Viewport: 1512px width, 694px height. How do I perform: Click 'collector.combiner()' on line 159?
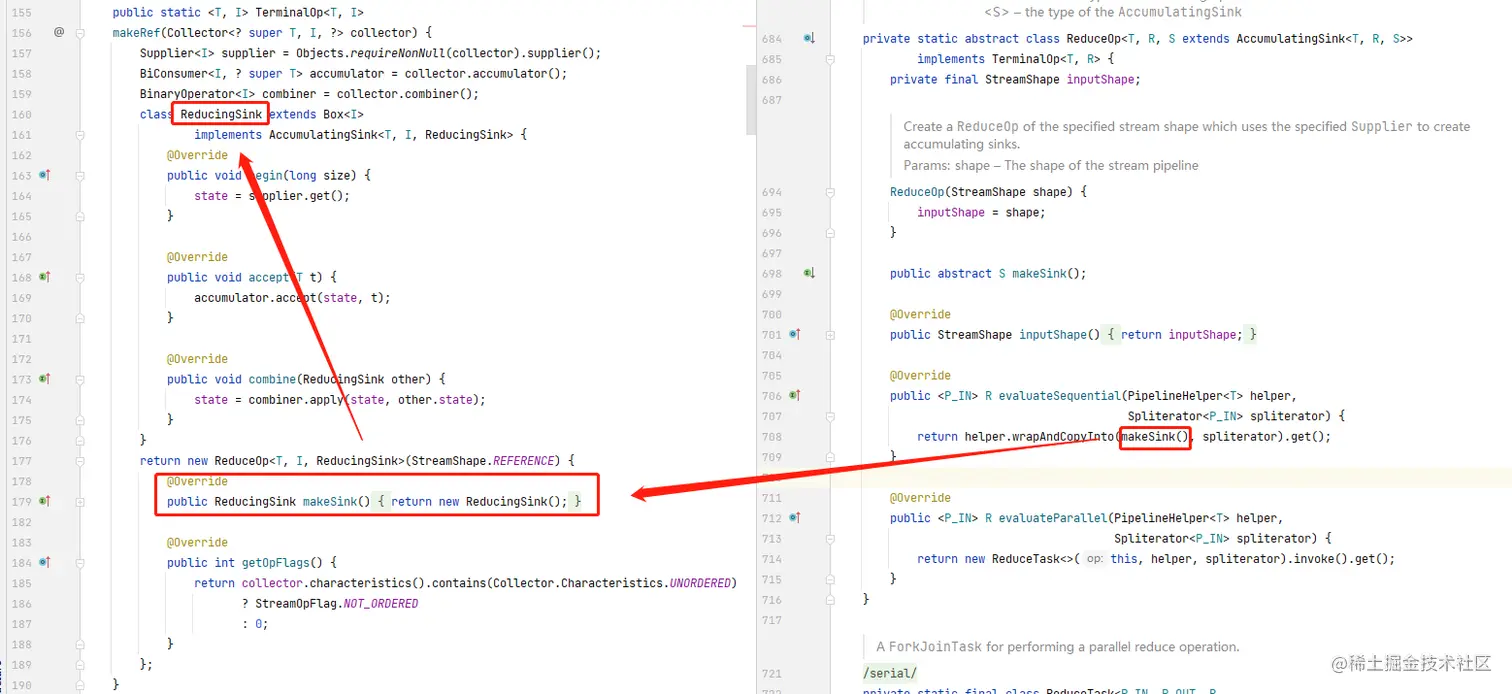[405, 93]
